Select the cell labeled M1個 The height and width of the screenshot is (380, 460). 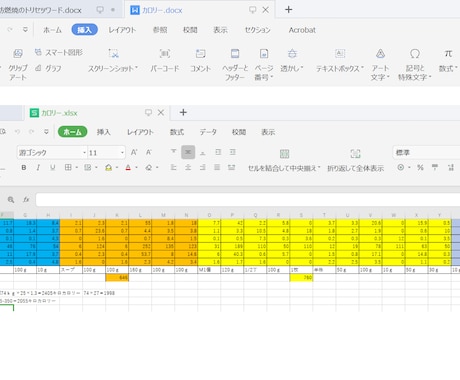pyautogui.click(x=209, y=270)
